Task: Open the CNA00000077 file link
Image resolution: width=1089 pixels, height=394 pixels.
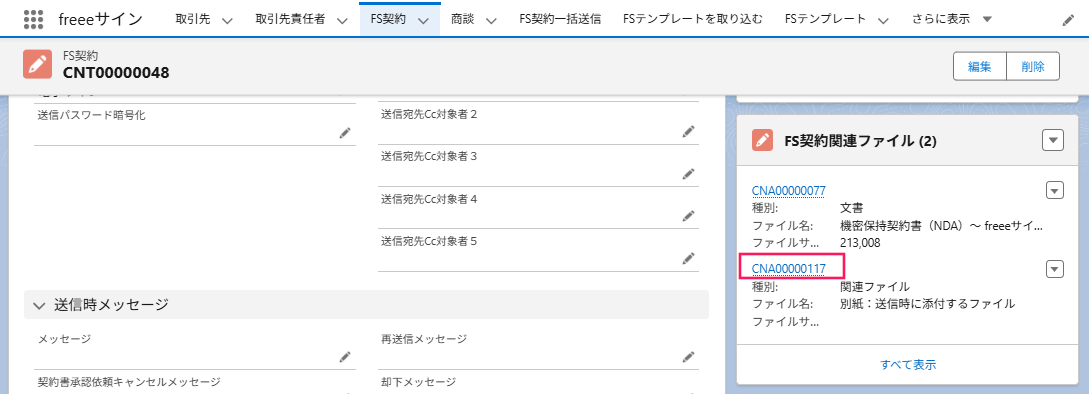Action: (x=788, y=190)
